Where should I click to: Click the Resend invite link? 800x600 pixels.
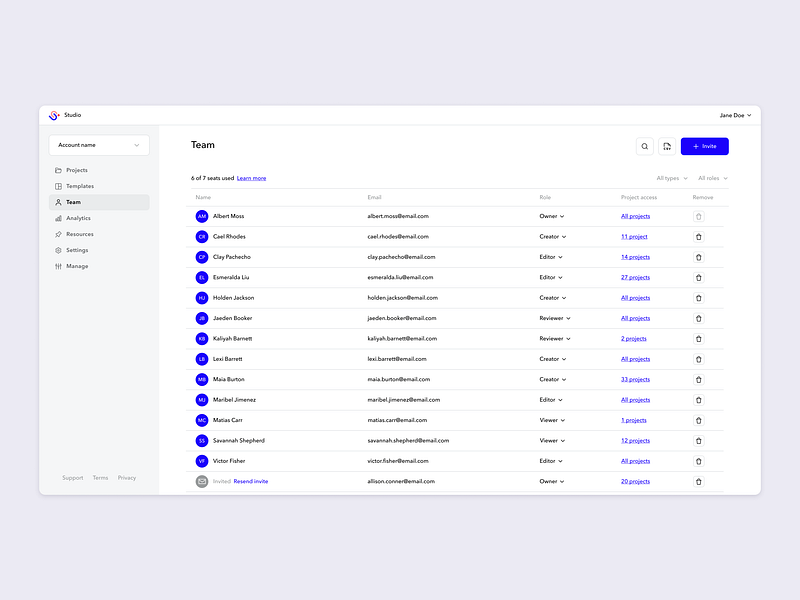coord(251,482)
